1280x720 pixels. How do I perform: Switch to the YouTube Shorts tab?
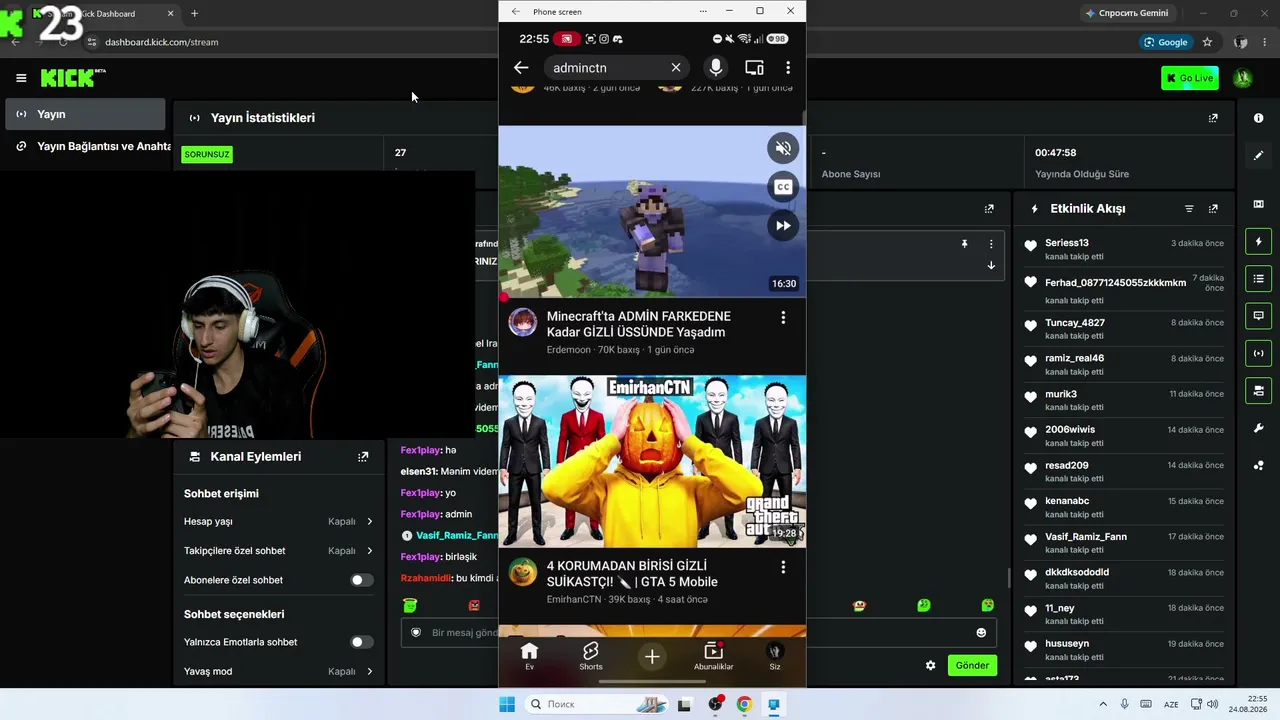coord(591,657)
